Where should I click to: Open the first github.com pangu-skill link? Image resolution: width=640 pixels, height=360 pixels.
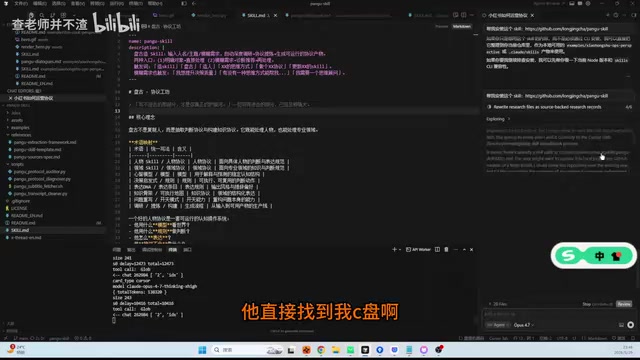click(x=566, y=29)
